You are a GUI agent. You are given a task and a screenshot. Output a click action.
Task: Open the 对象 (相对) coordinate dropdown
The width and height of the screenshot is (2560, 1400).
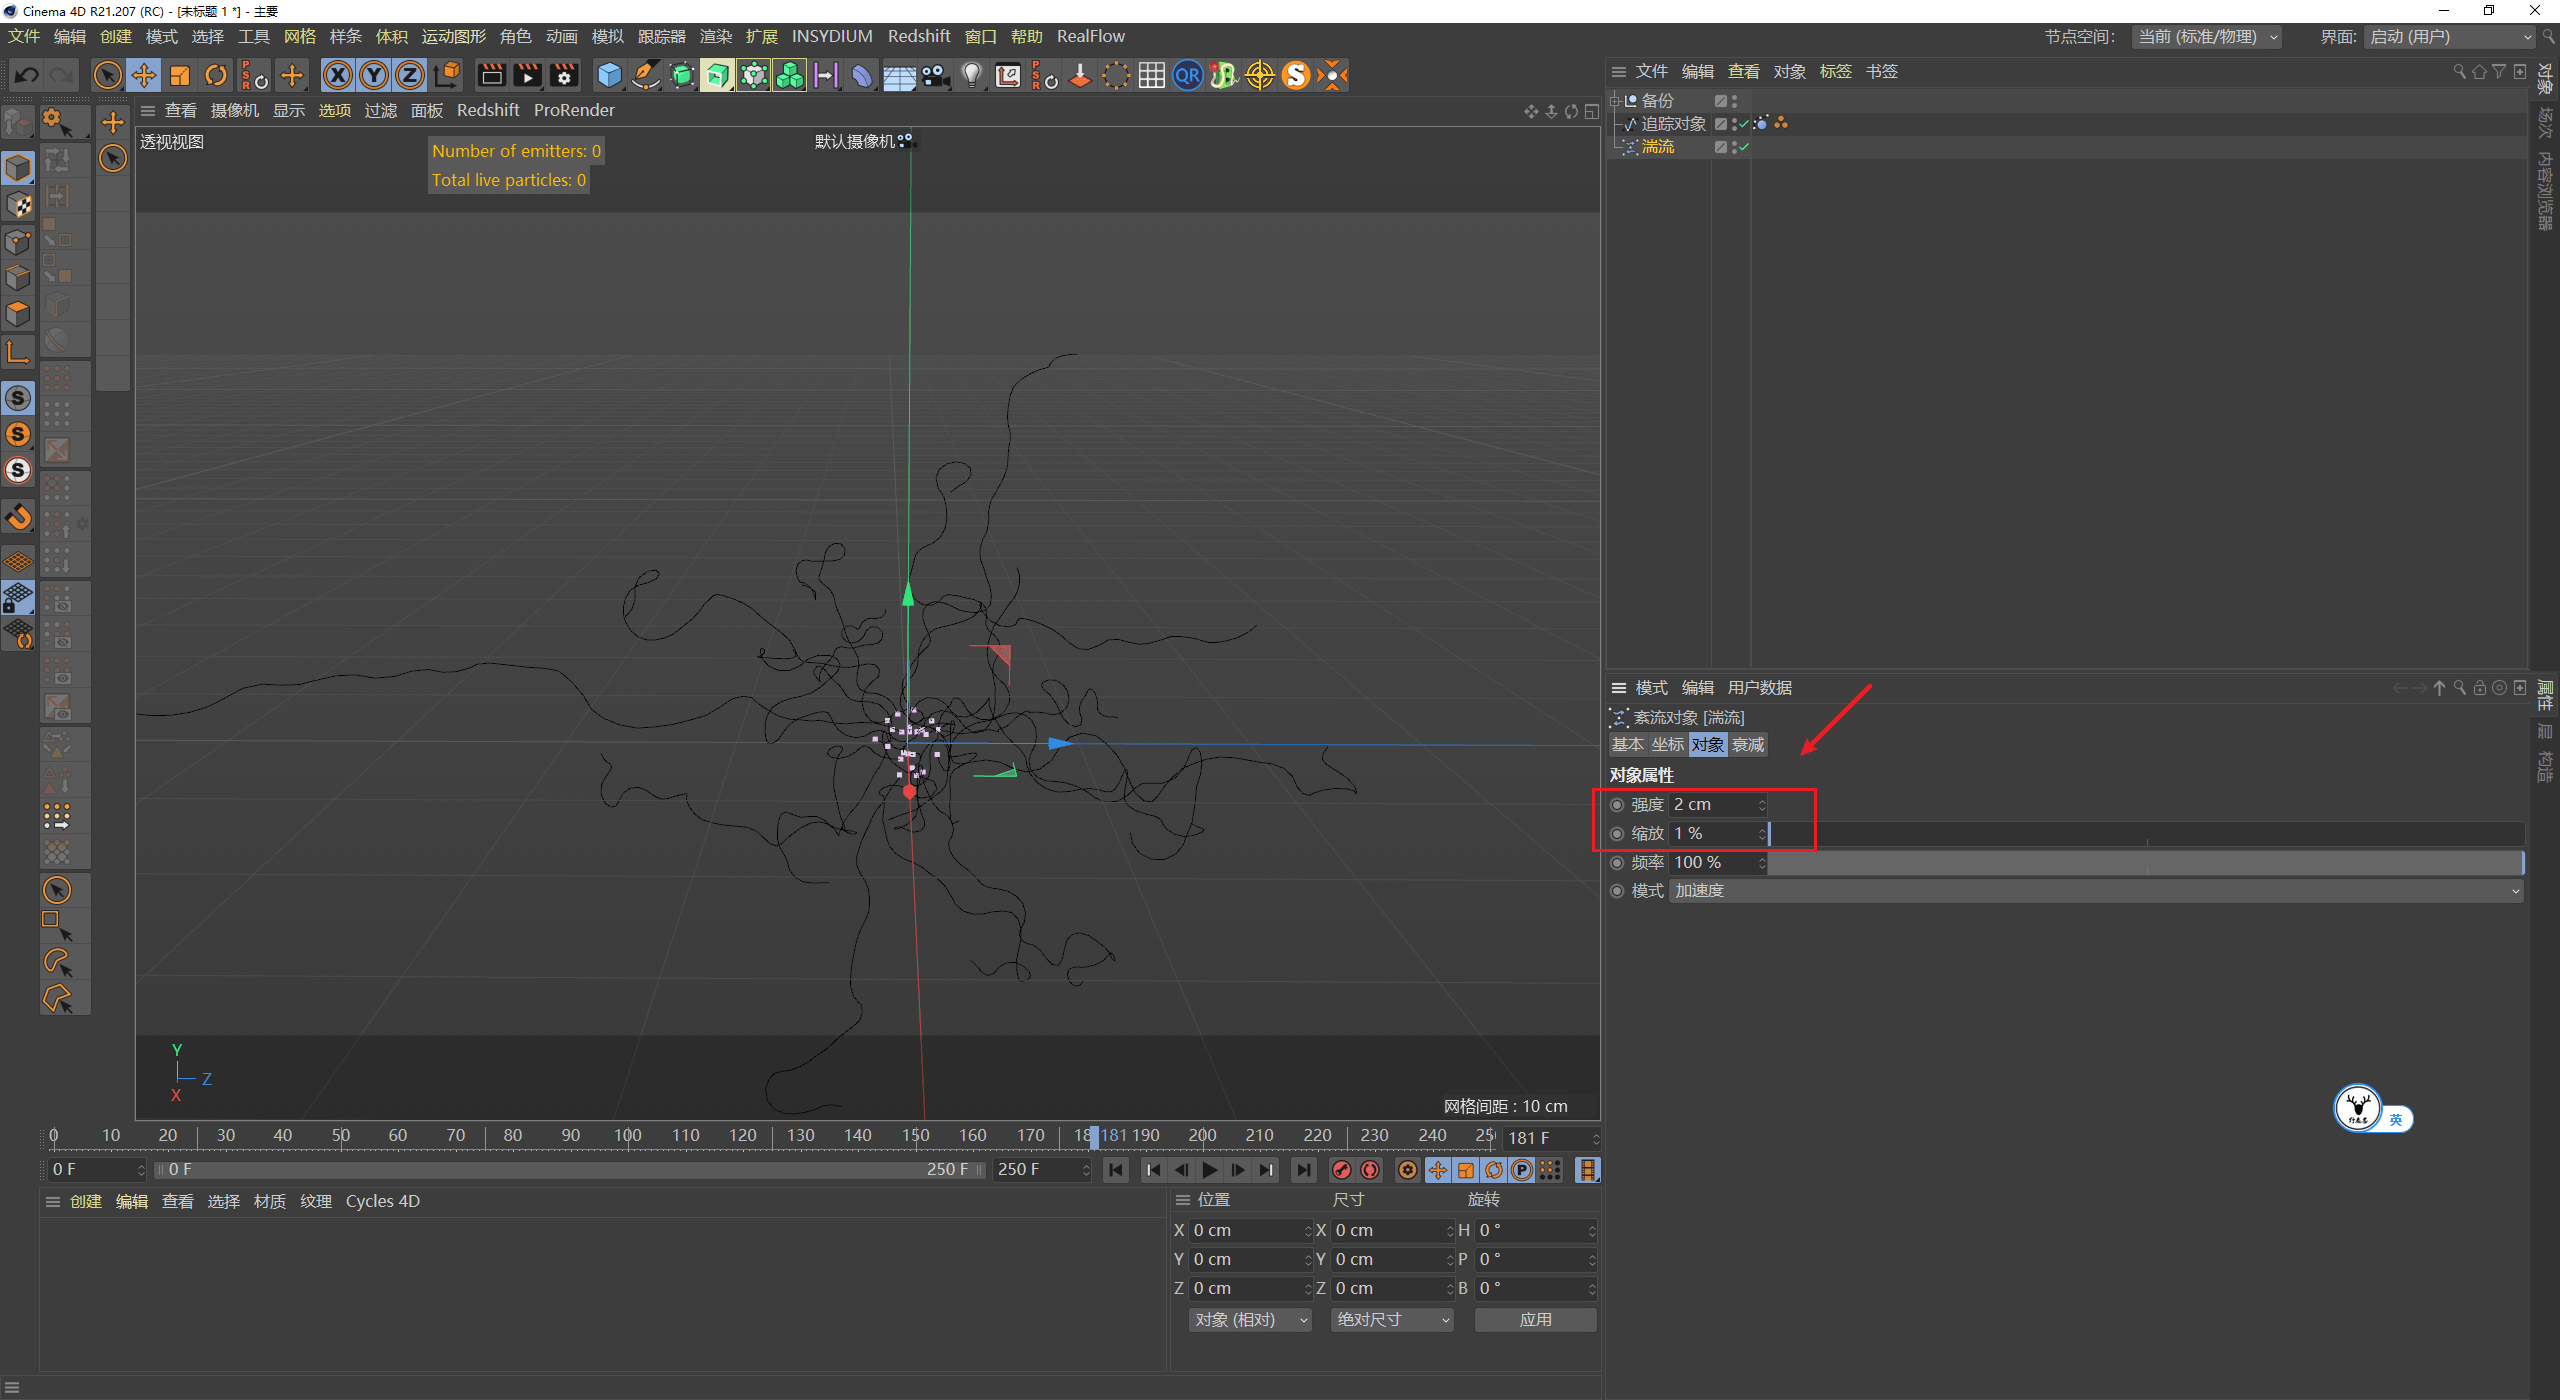(1249, 1320)
